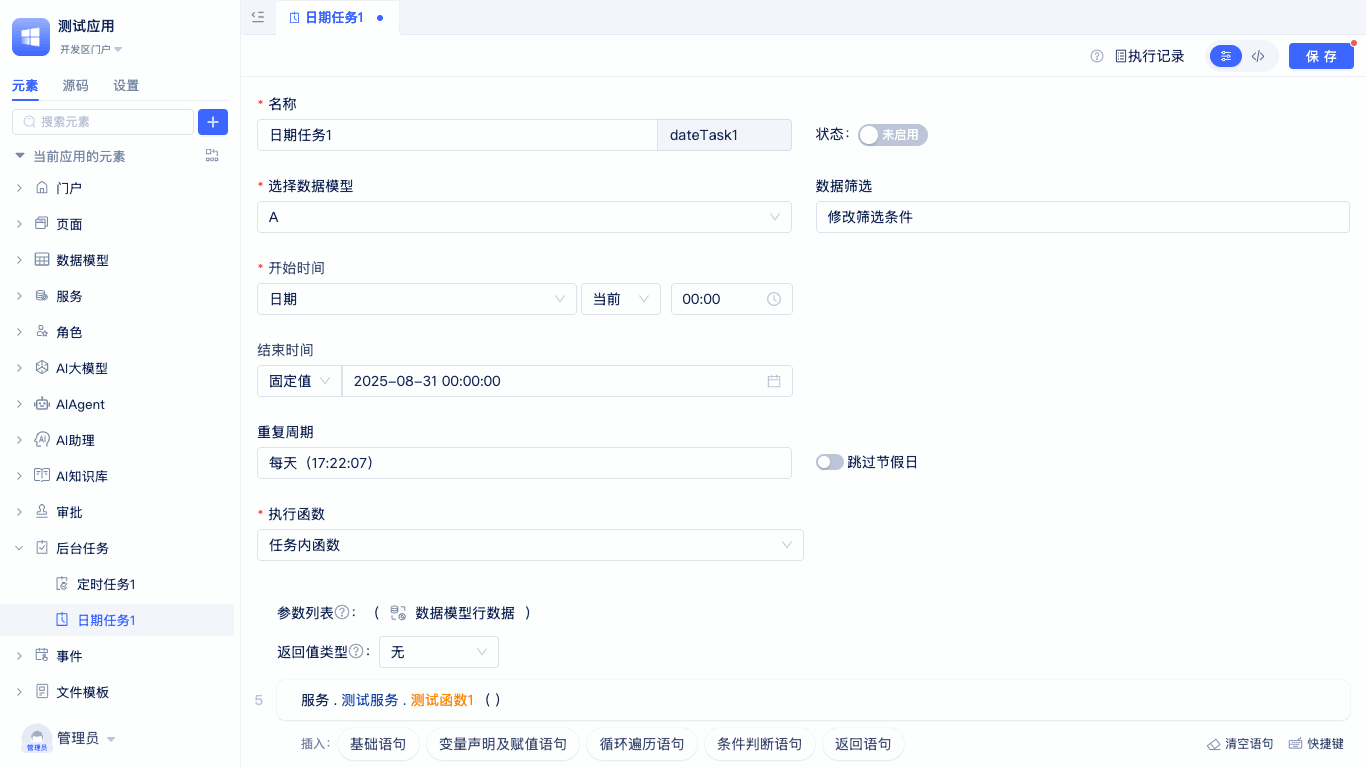Click the AI助理 assistant icon

point(42,439)
